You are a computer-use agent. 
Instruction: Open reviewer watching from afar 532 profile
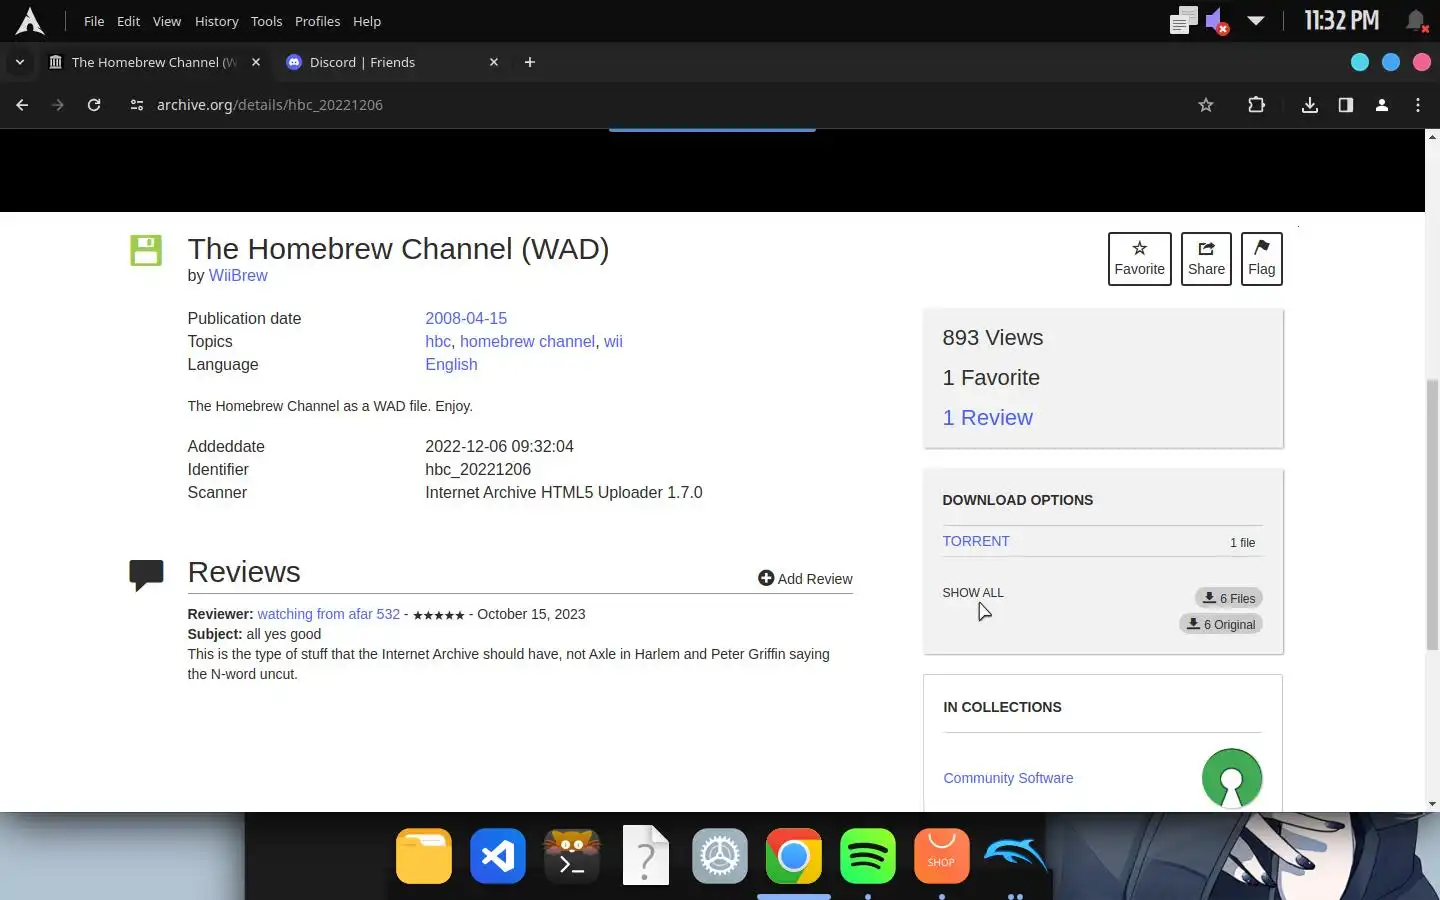tap(328, 614)
